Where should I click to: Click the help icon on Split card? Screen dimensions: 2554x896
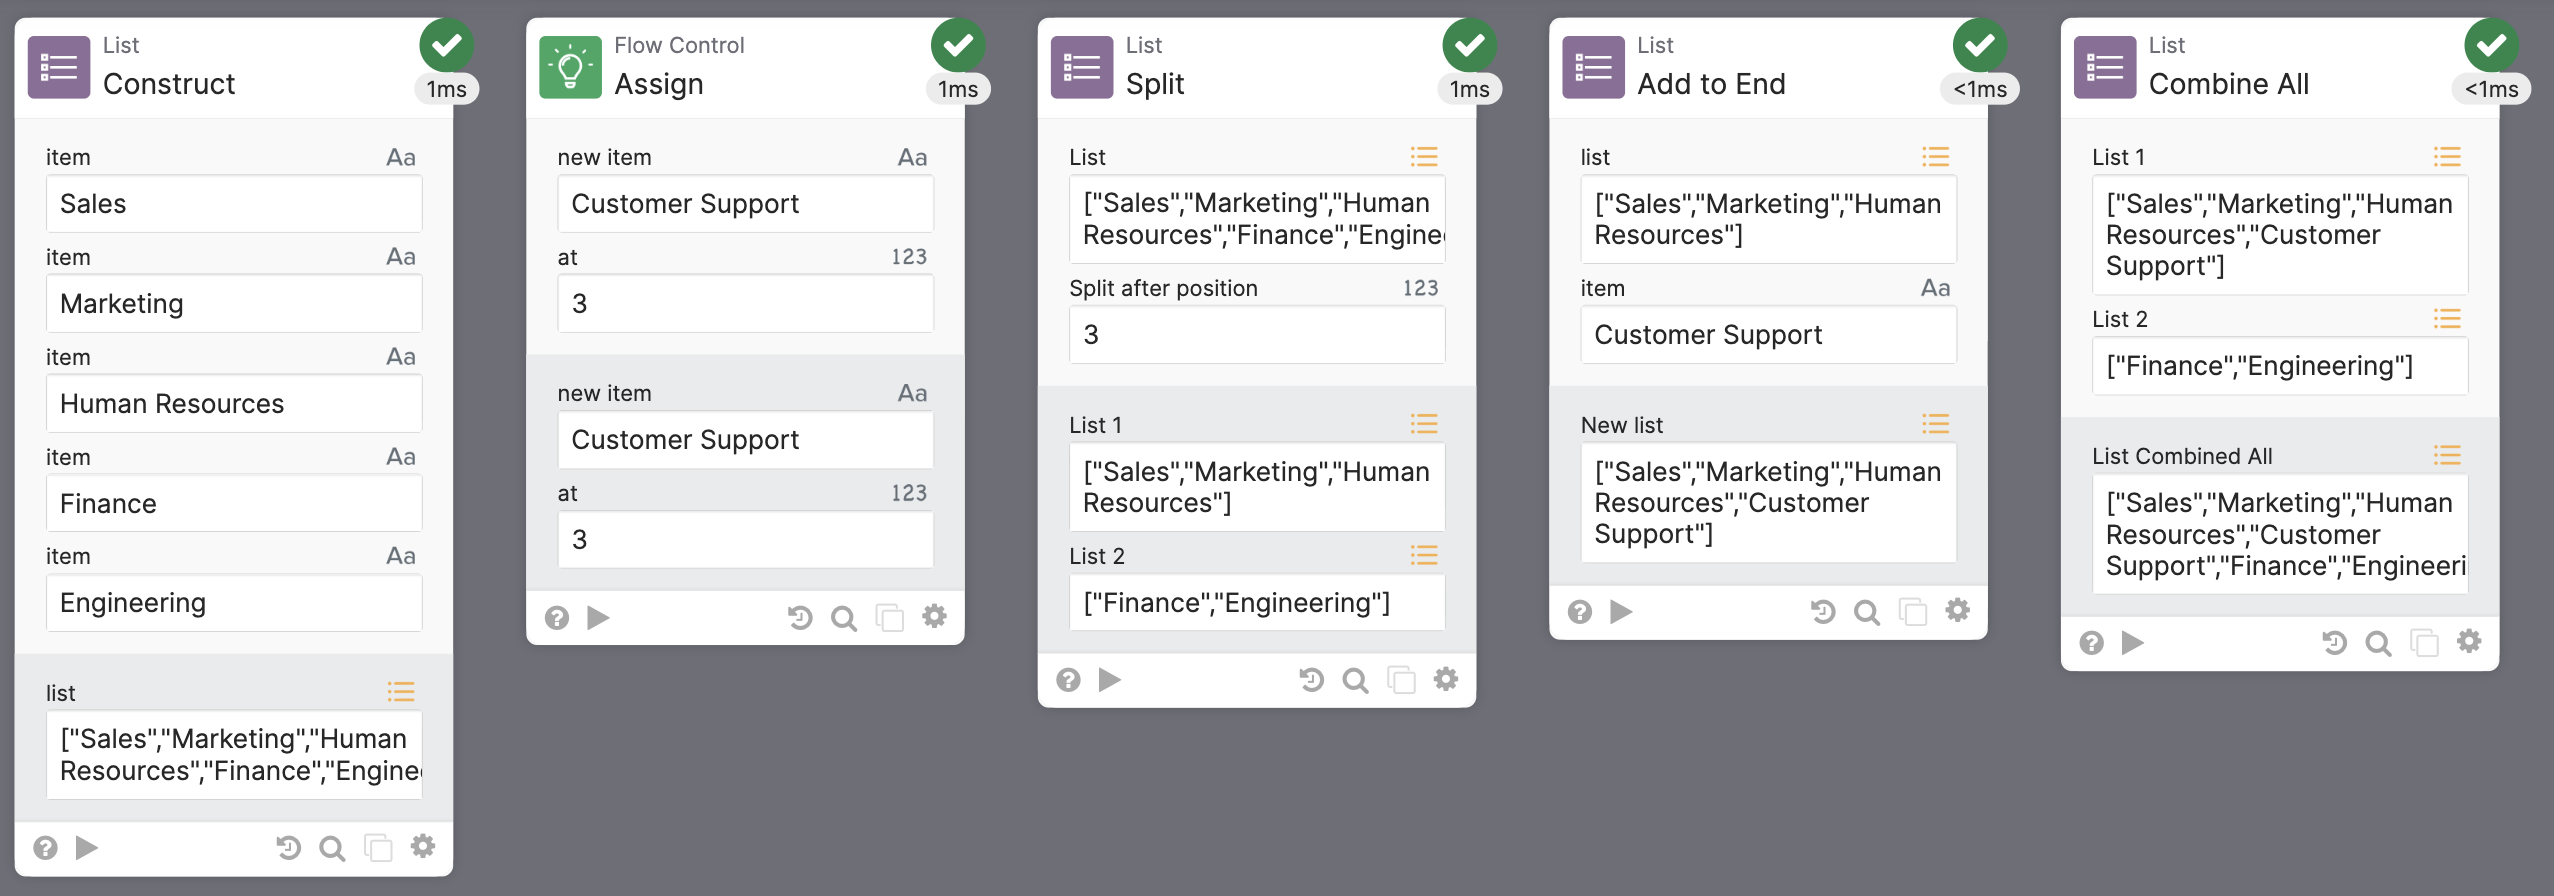click(1068, 680)
